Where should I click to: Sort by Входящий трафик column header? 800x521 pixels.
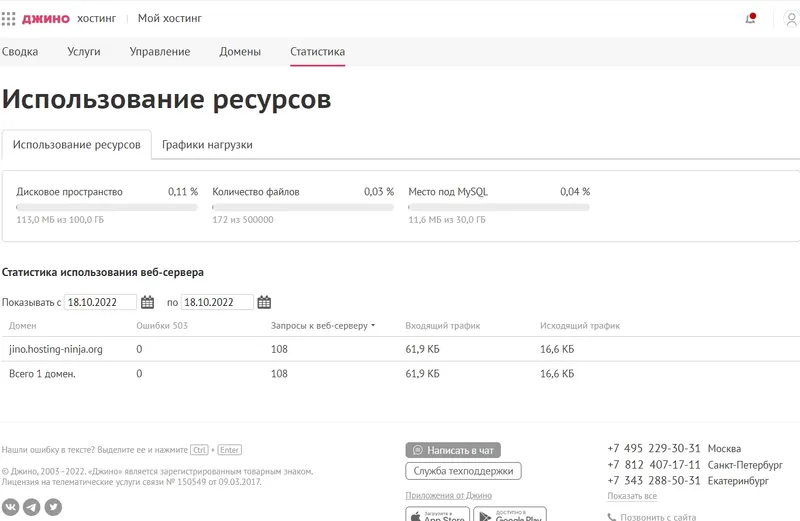click(x=443, y=326)
